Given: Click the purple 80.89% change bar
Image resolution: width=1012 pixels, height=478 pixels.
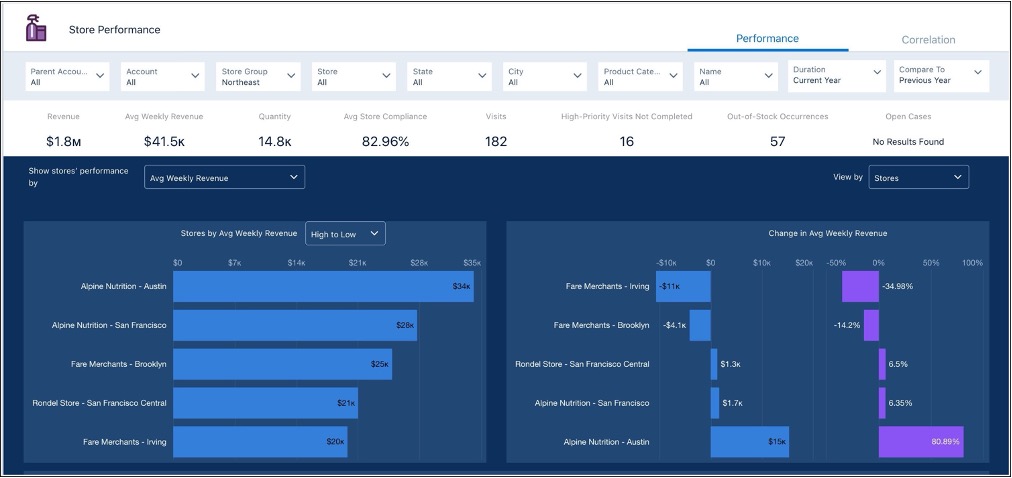Looking at the screenshot, I should tap(920, 442).
